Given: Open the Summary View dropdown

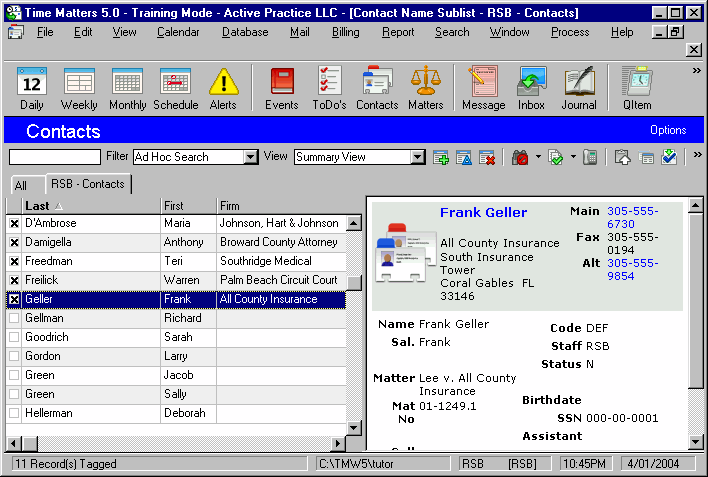Looking at the screenshot, I should click(418, 157).
